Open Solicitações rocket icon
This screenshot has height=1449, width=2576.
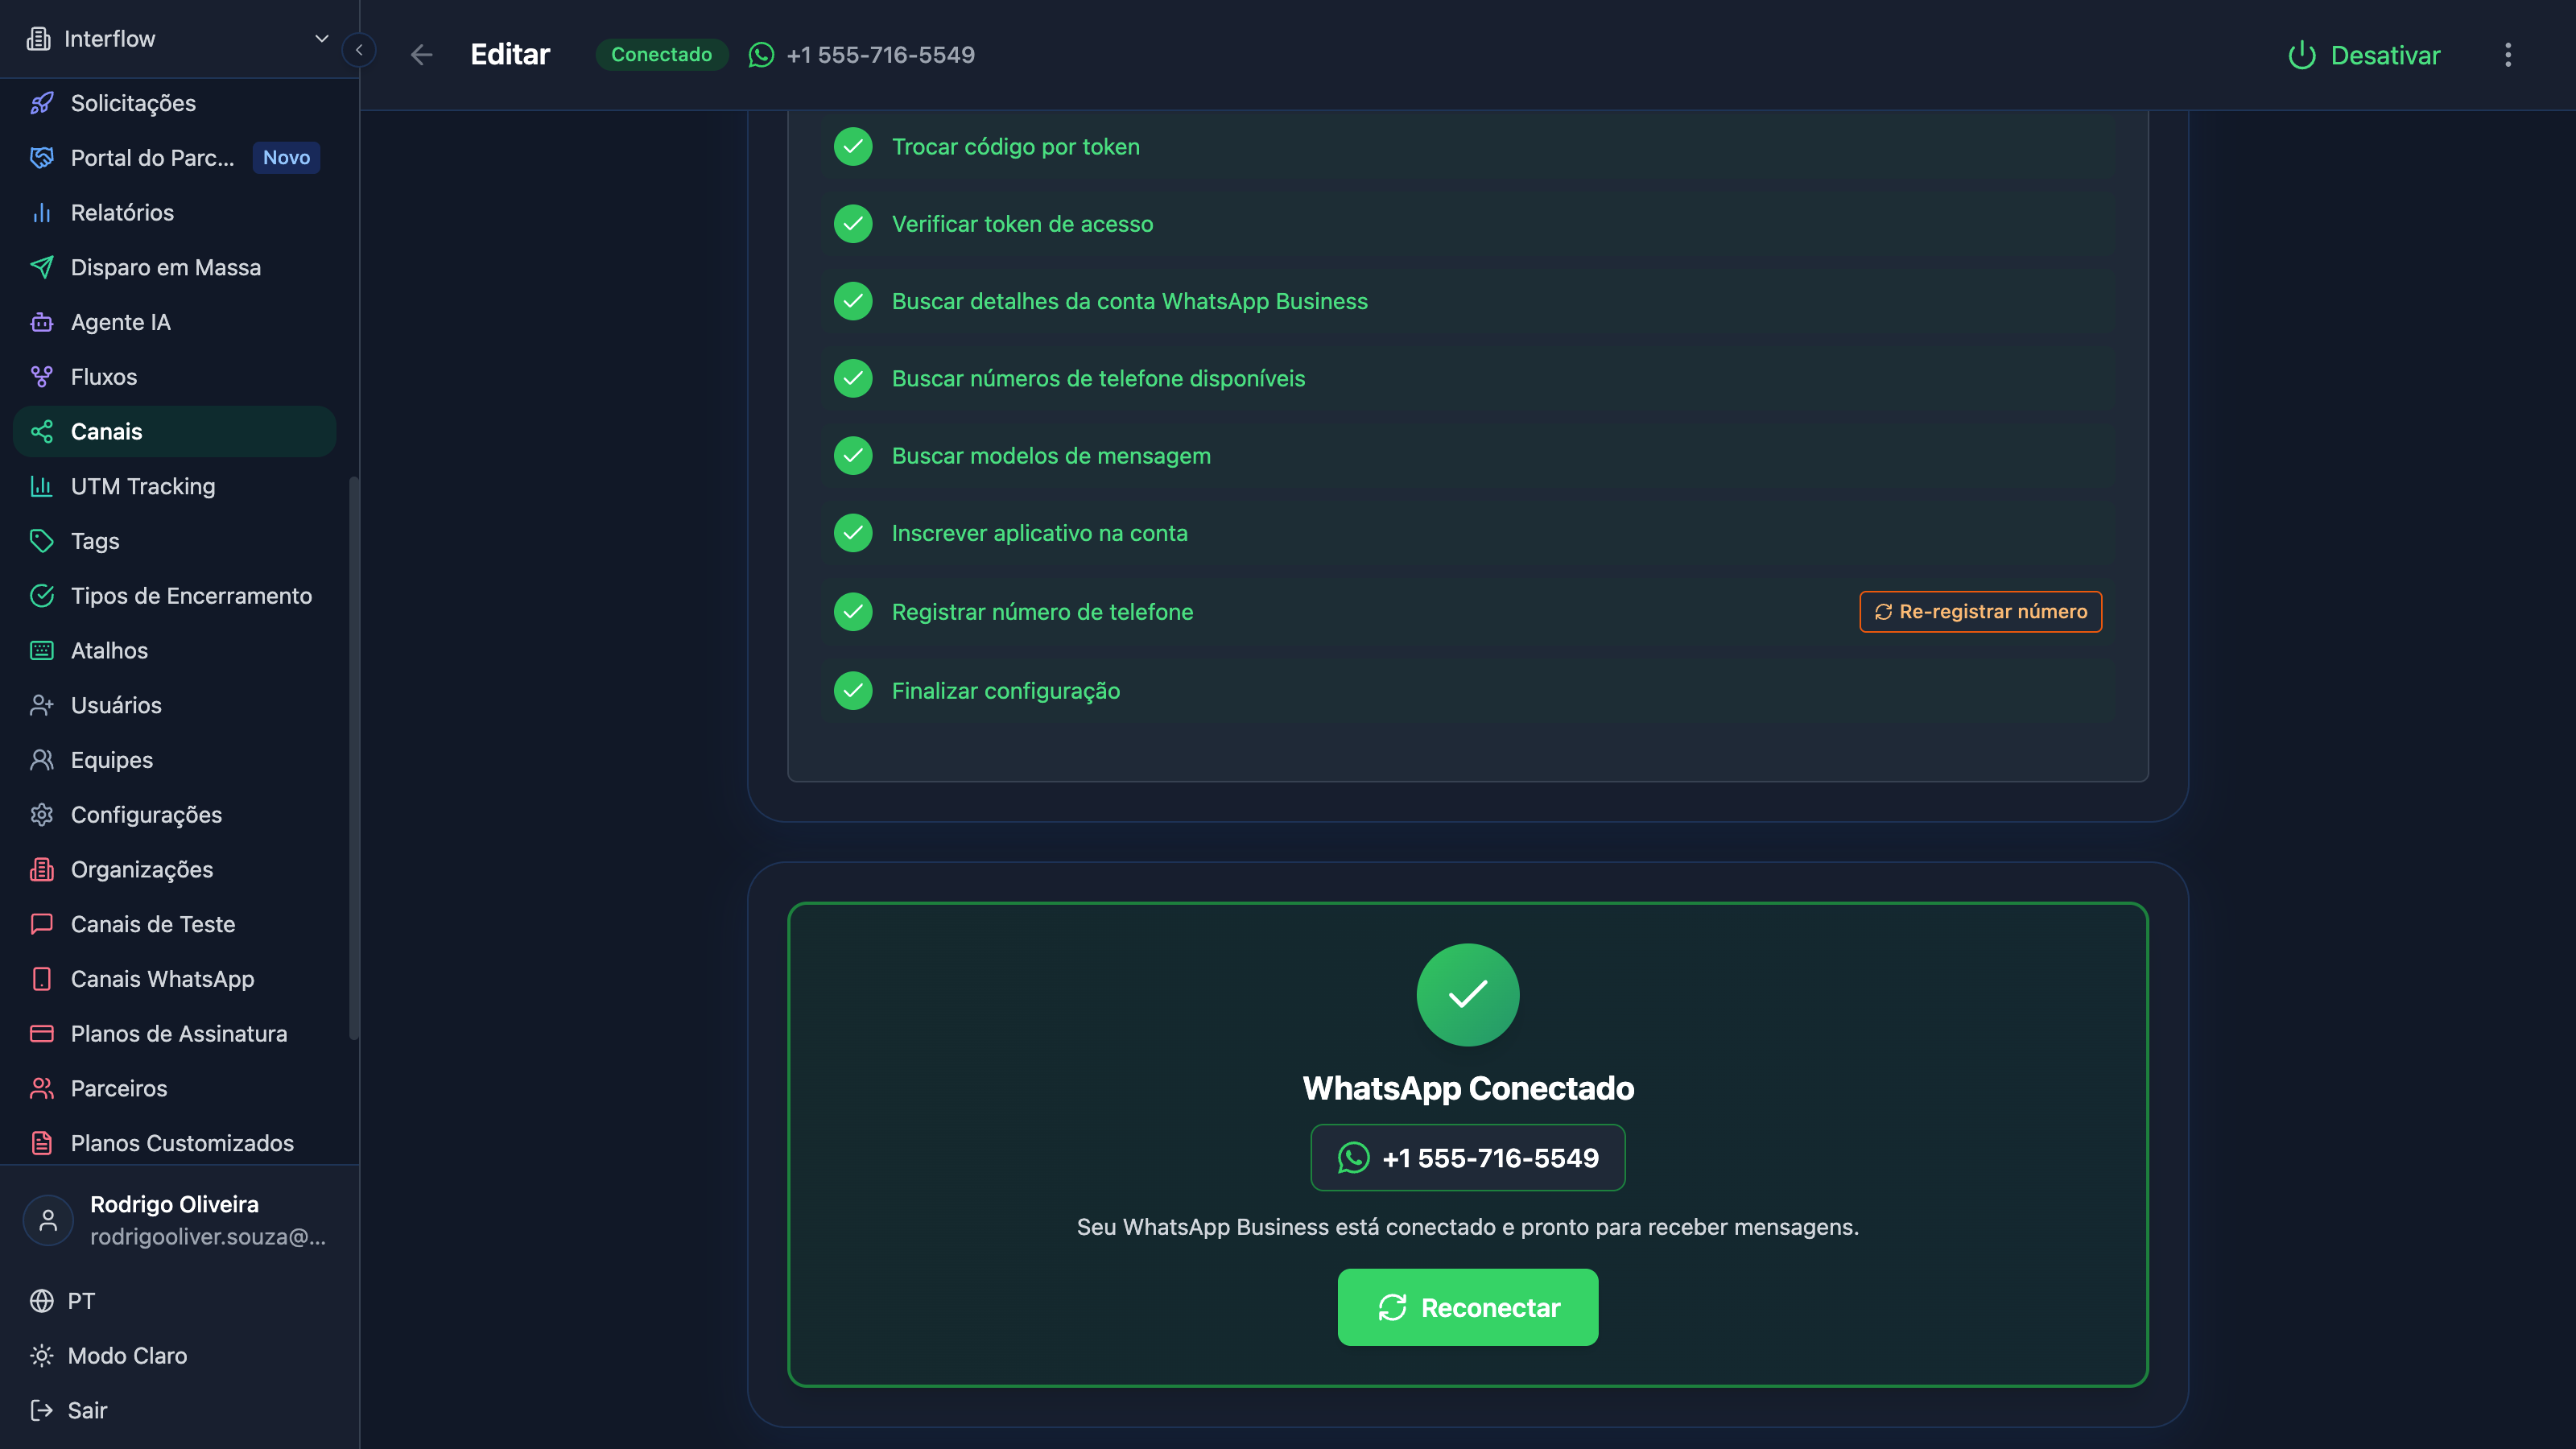(42, 103)
